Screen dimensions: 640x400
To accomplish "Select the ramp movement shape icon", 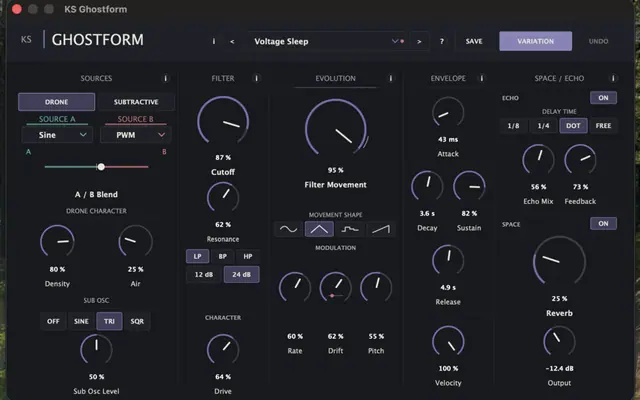I will pos(380,229).
